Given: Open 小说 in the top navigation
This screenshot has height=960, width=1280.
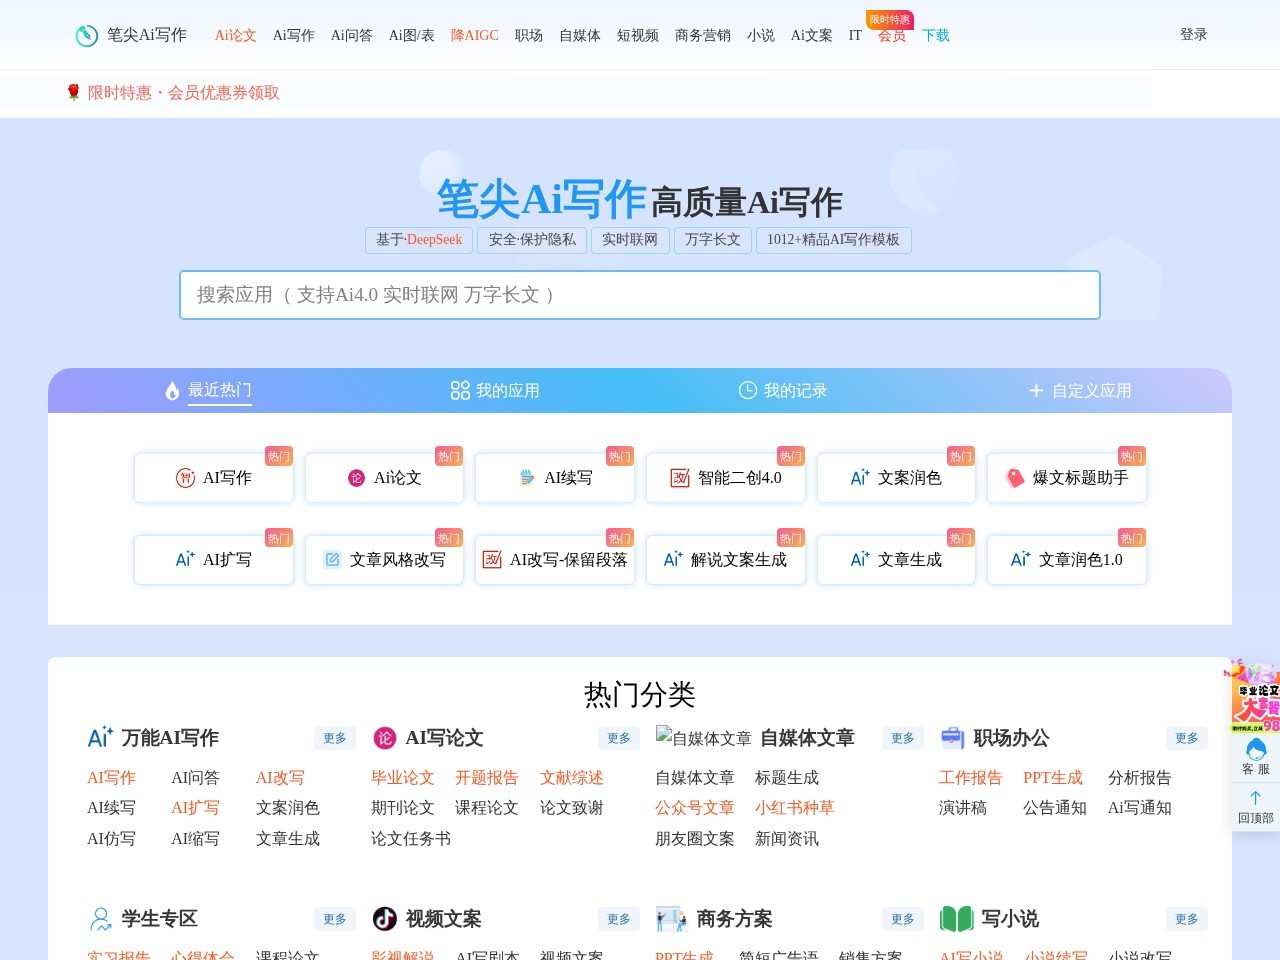Looking at the screenshot, I should click(761, 35).
